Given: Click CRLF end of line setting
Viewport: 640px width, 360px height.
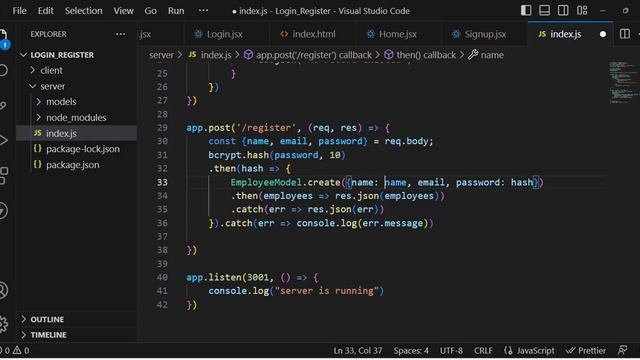Looking at the screenshot, I should (x=483, y=351).
